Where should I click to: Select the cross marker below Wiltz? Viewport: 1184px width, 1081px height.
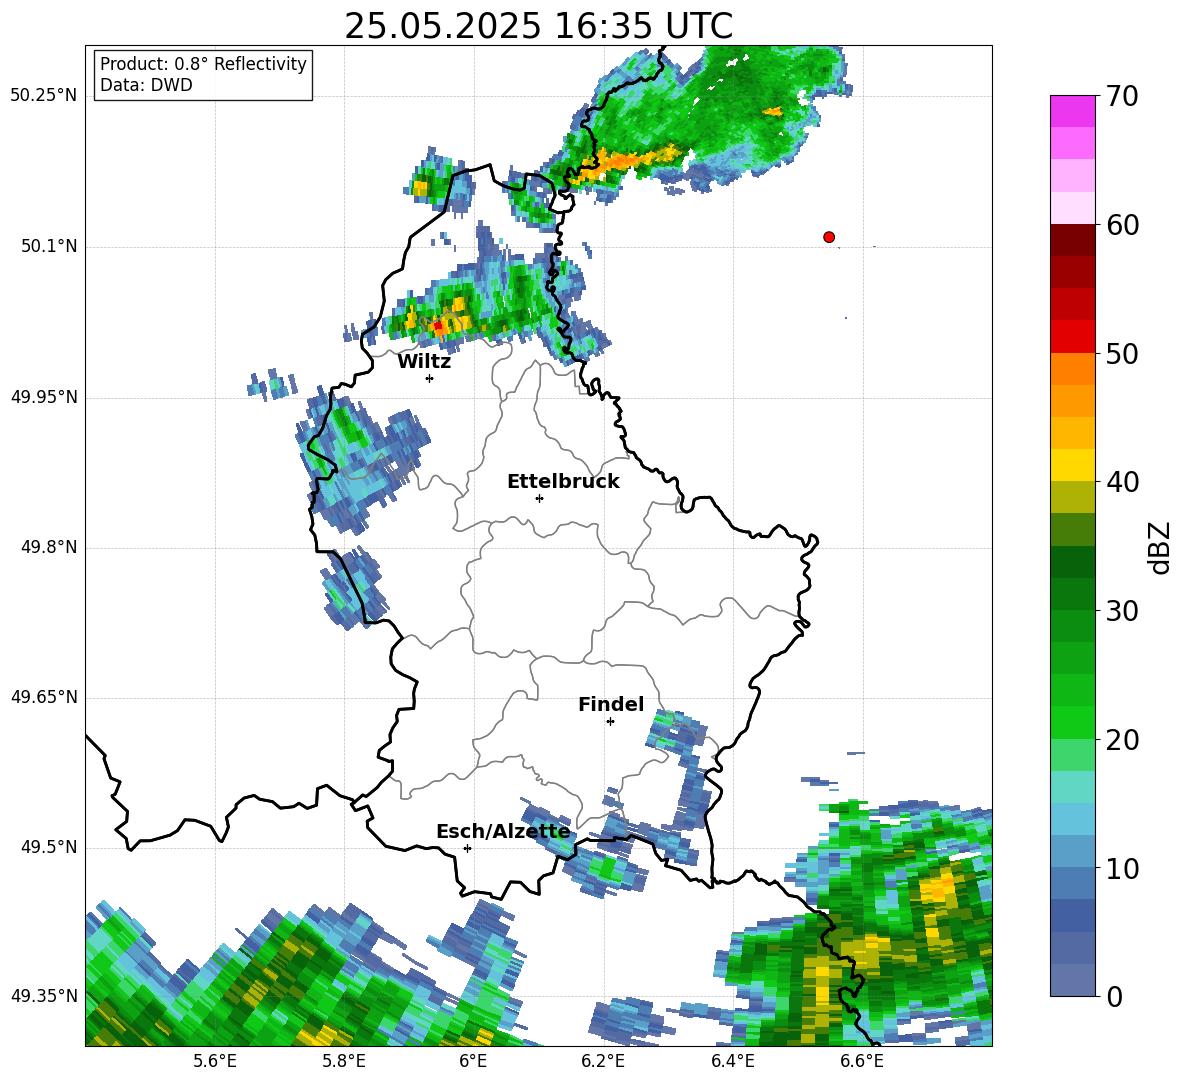pyautogui.click(x=430, y=378)
